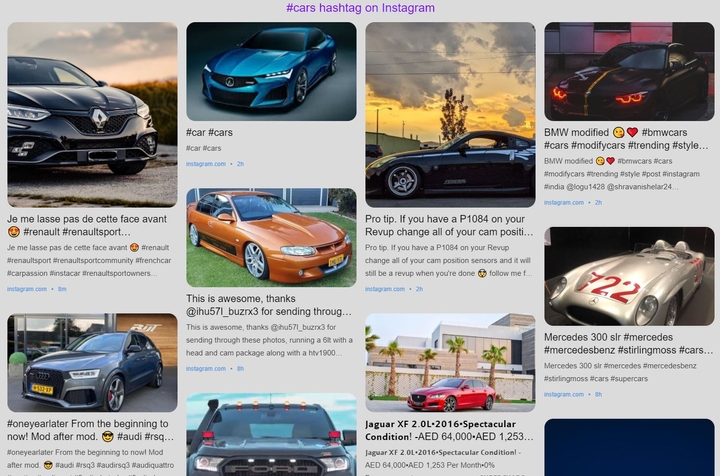Open the black sports car sunset photo
This screenshot has height=476, width=720.
click(x=450, y=115)
